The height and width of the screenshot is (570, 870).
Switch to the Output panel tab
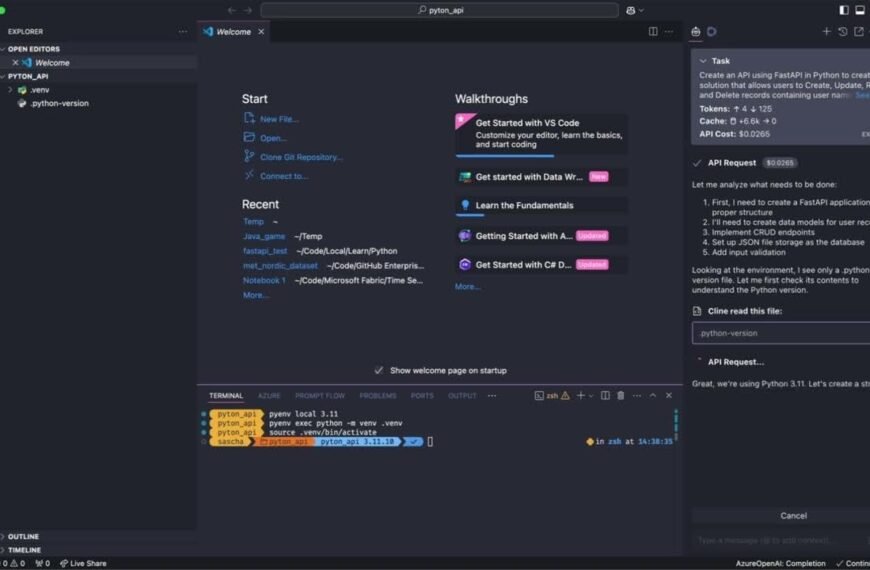462,396
